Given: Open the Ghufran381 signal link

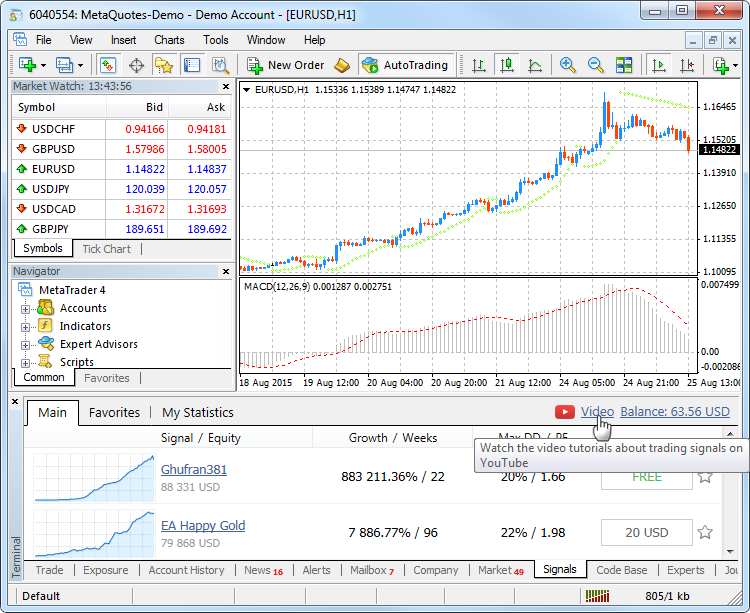Looking at the screenshot, I should [x=194, y=469].
